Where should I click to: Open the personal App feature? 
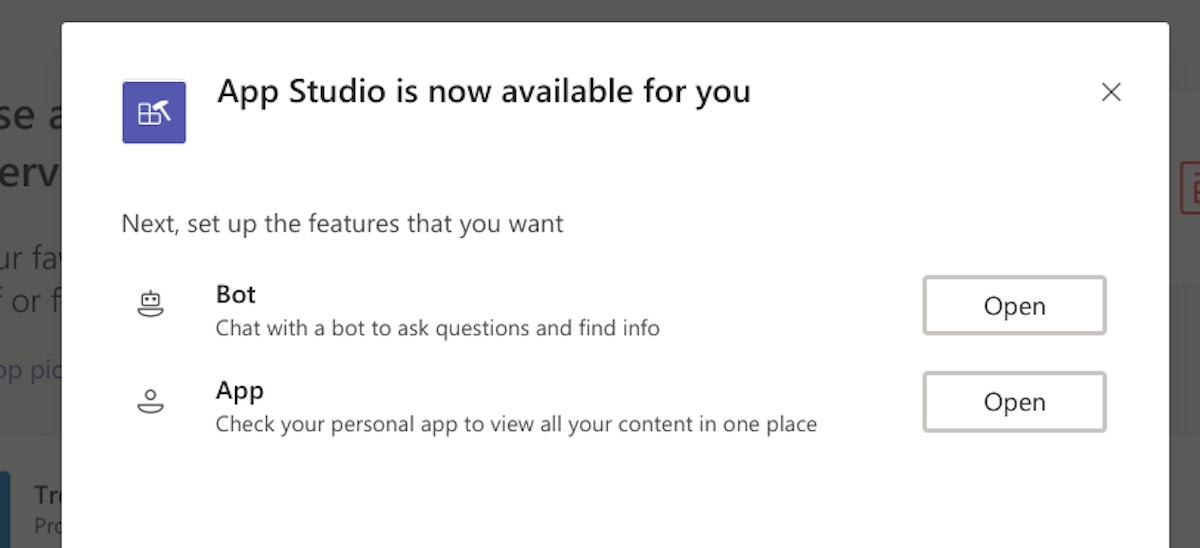click(1014, 402)
